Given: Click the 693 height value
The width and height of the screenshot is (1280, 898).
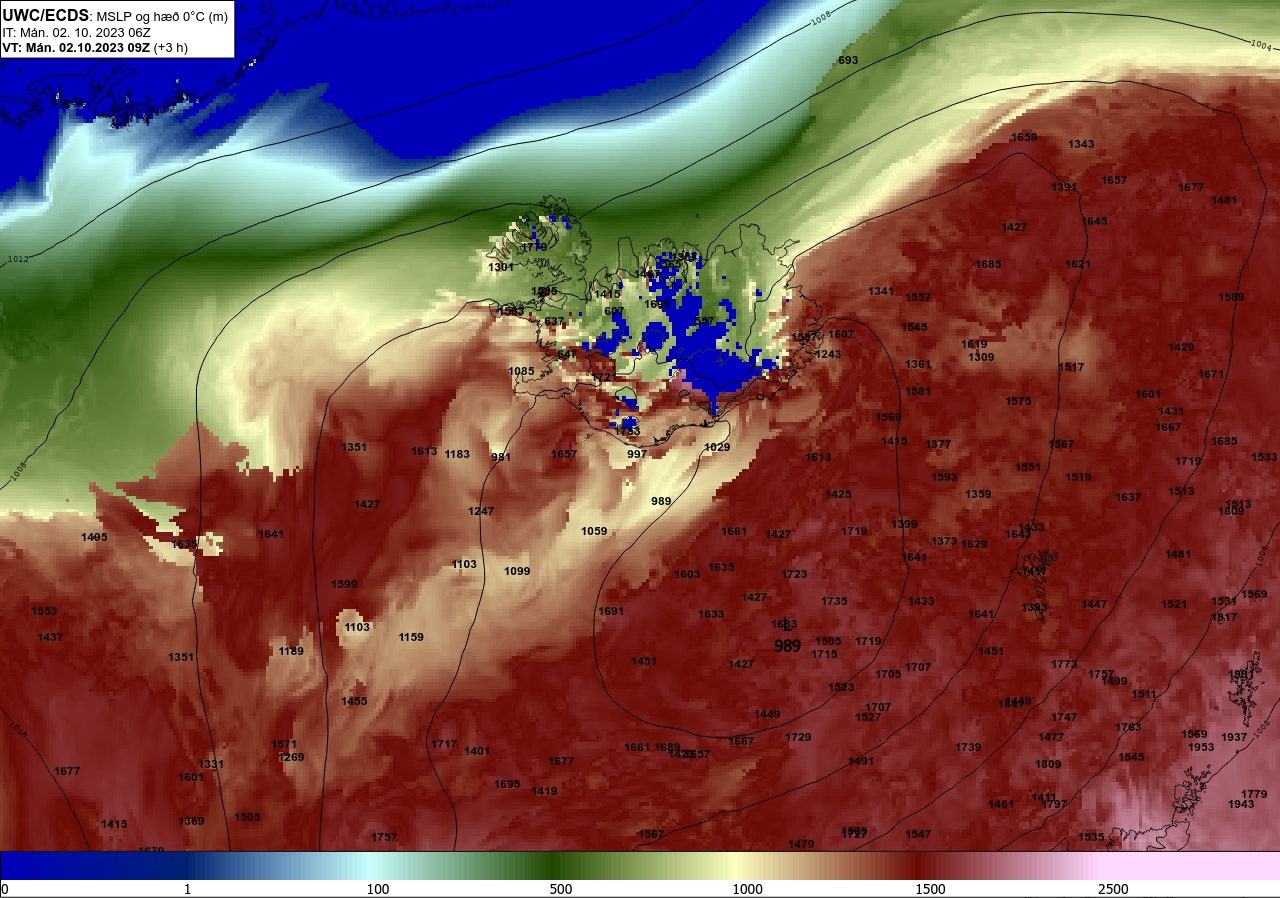Looking at the screenshot, I should coord(848,61).
